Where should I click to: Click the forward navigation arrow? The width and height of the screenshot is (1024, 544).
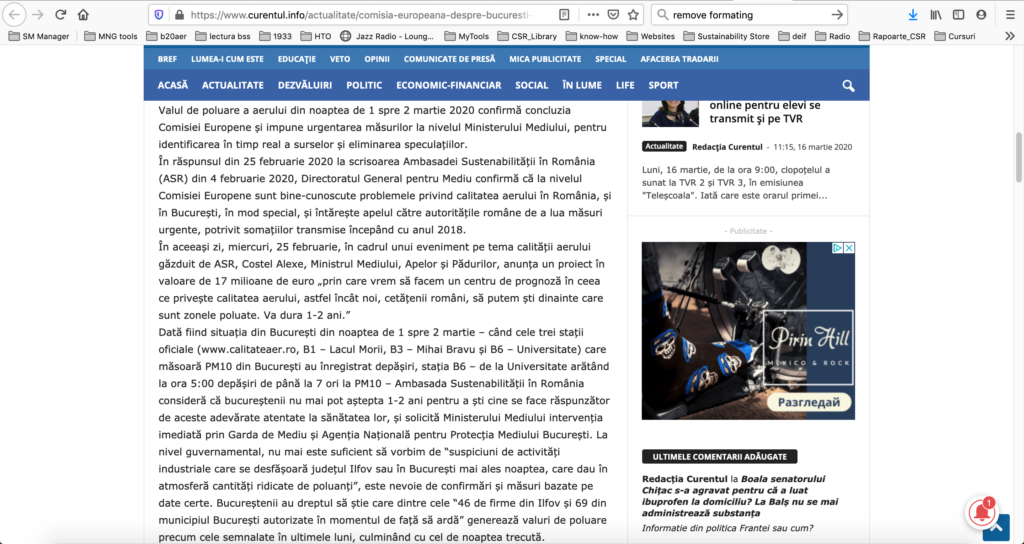(38, 14)
